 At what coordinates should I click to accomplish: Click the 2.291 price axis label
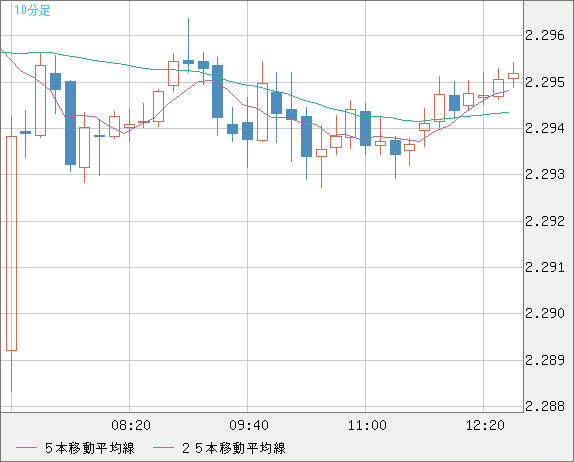[x=545, y=267]
